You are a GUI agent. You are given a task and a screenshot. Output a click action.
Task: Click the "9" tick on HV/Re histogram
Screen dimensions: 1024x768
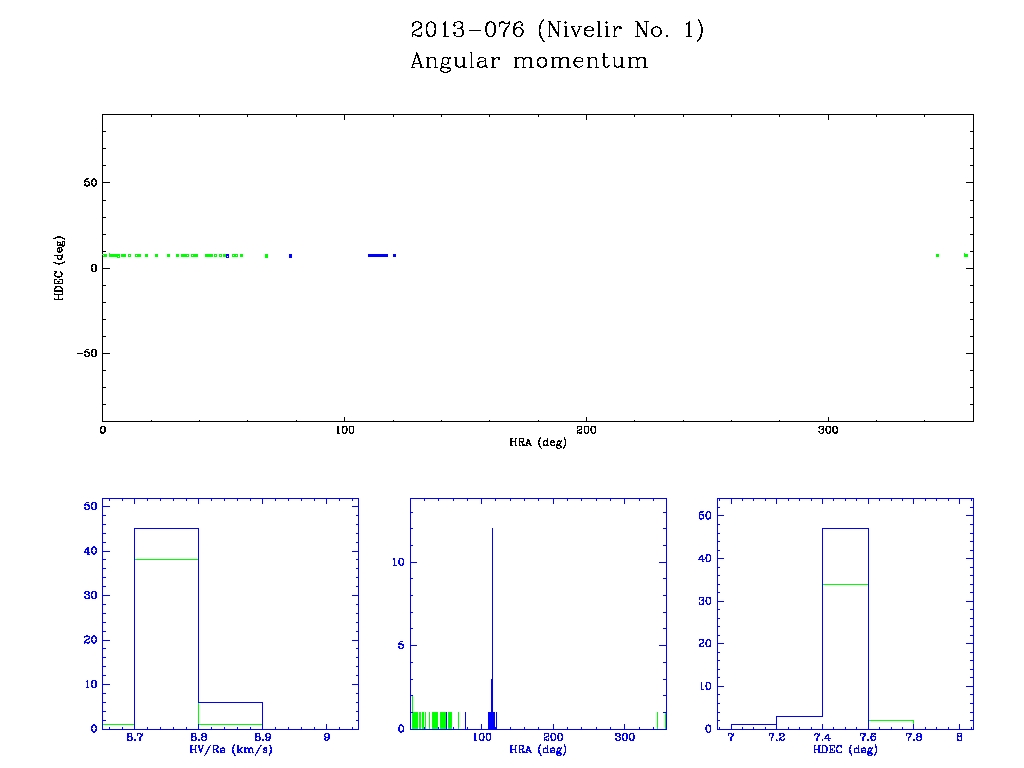(327, 737)
